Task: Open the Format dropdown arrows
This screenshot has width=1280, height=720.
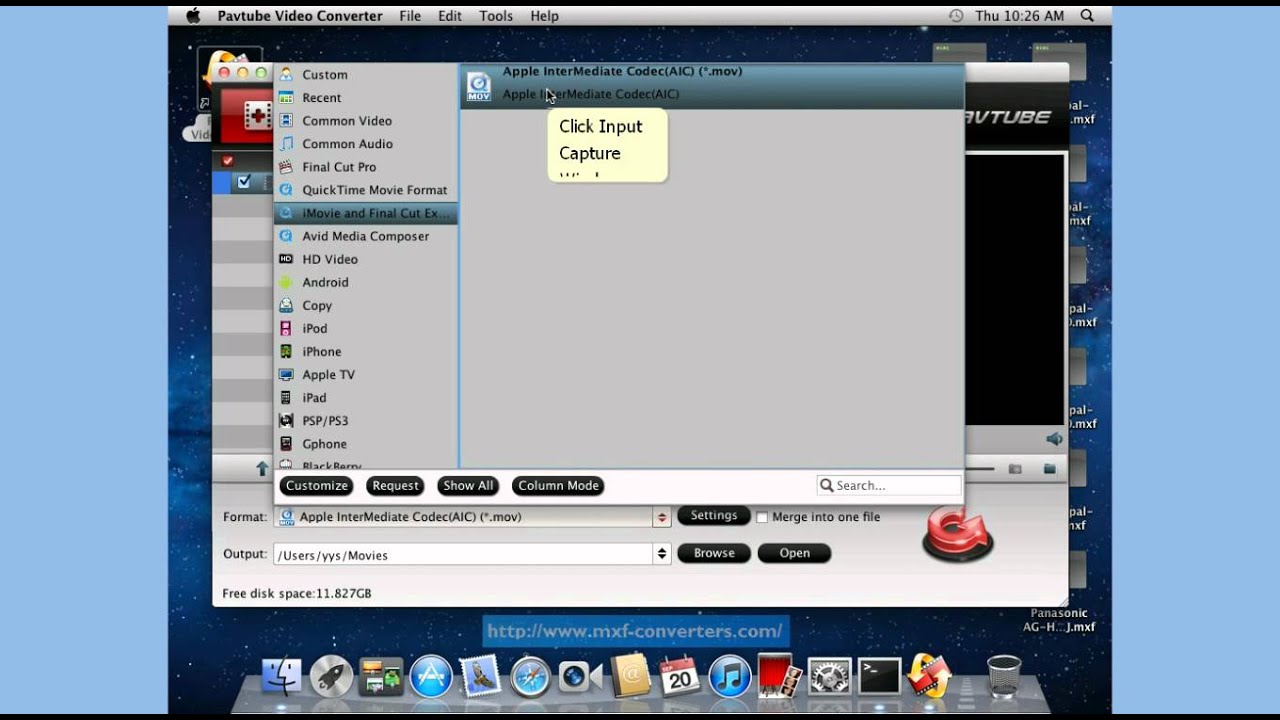Action: (x=662, y=517)
